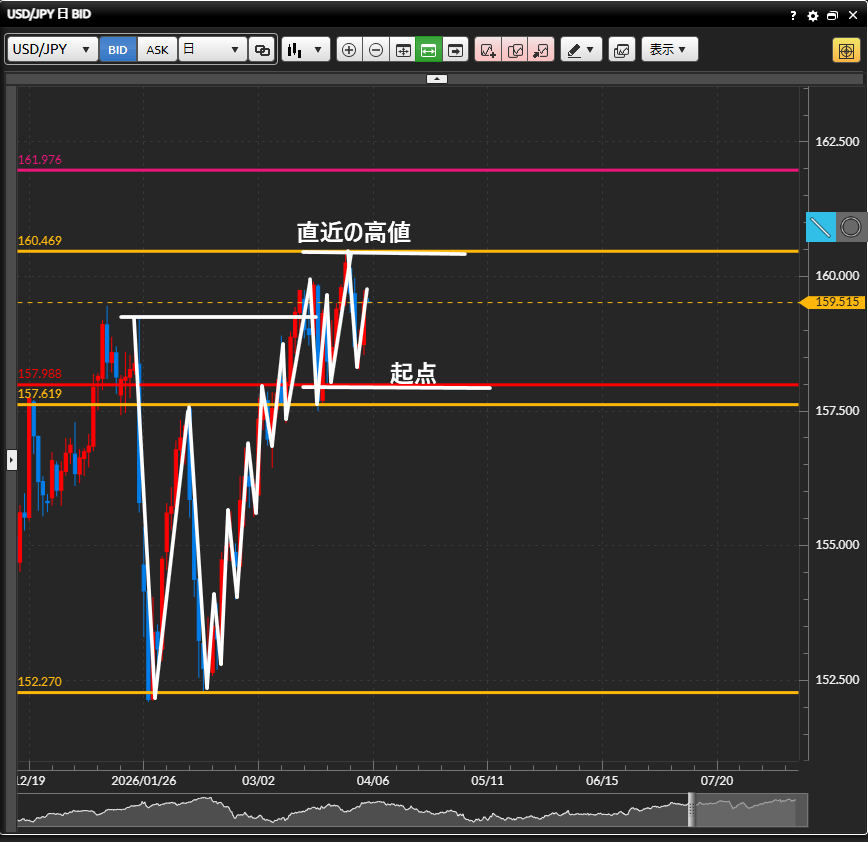Expand the left side panel arrow
This screenshot has height=842, width=868.
click(12, 460)
